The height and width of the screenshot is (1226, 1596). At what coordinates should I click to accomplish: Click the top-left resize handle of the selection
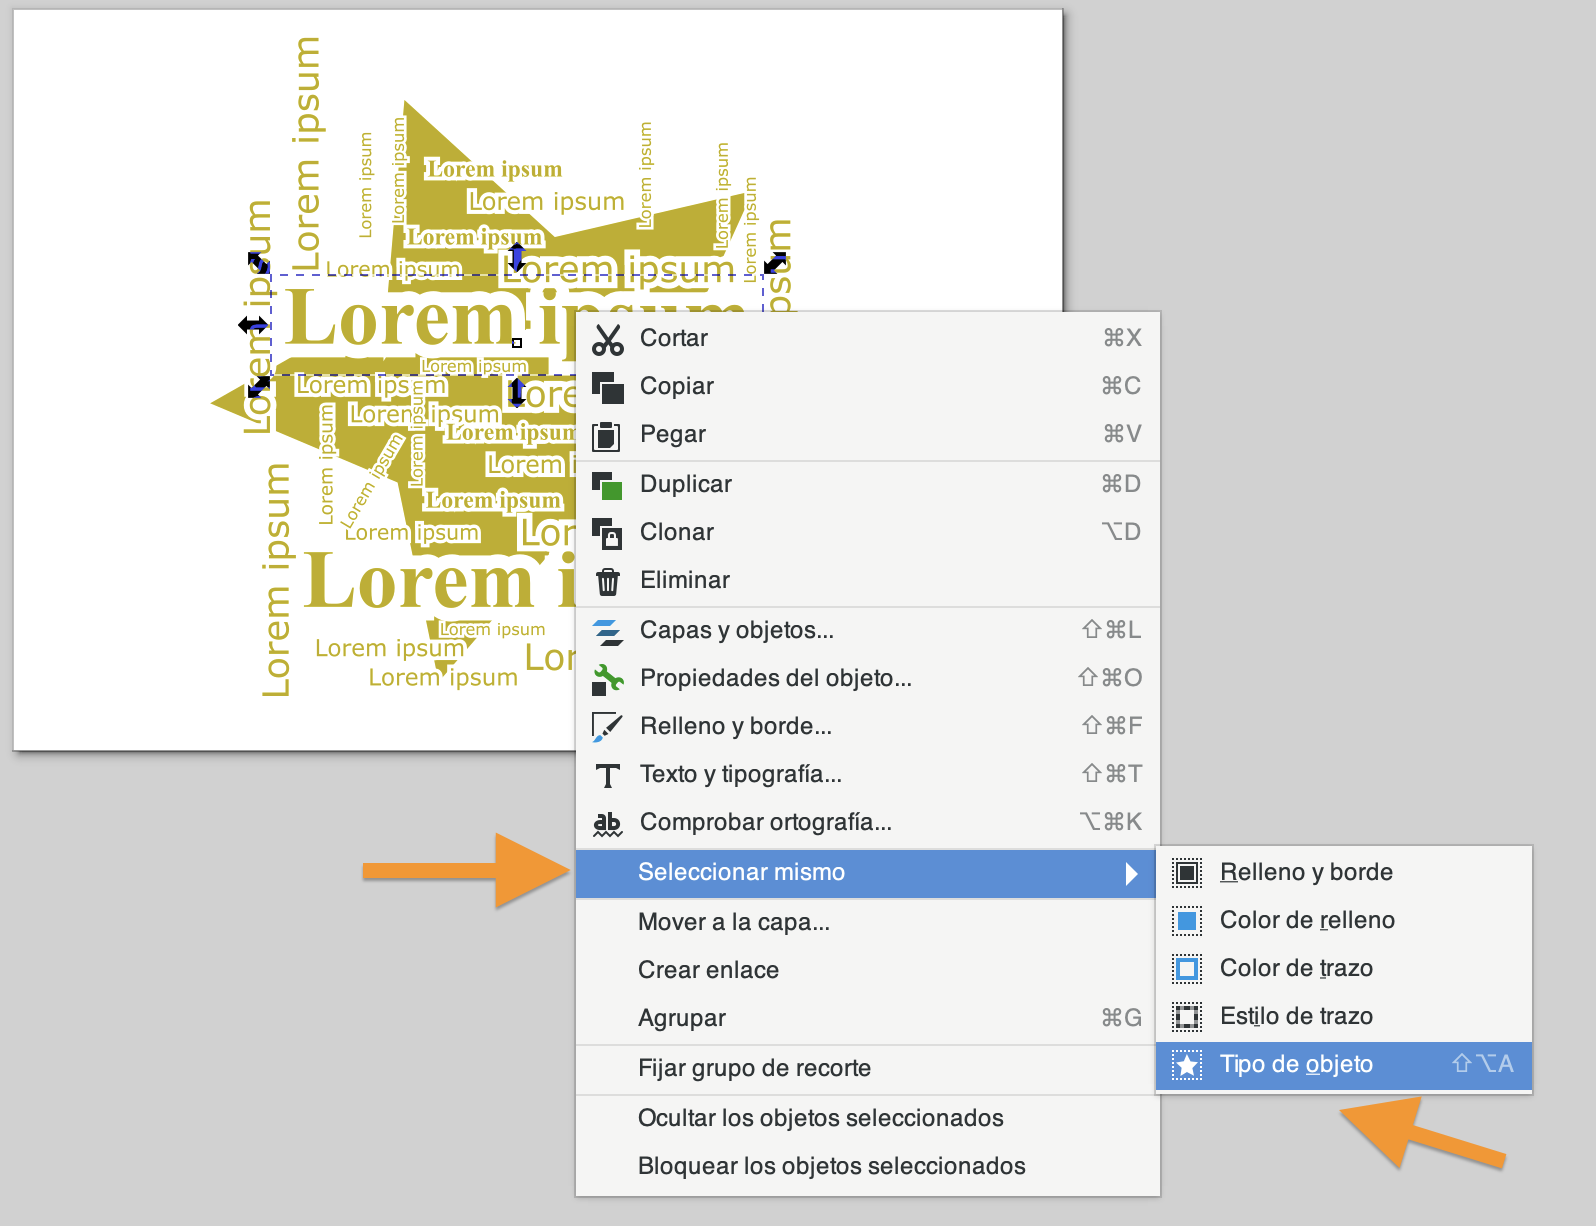coord(258,263)
